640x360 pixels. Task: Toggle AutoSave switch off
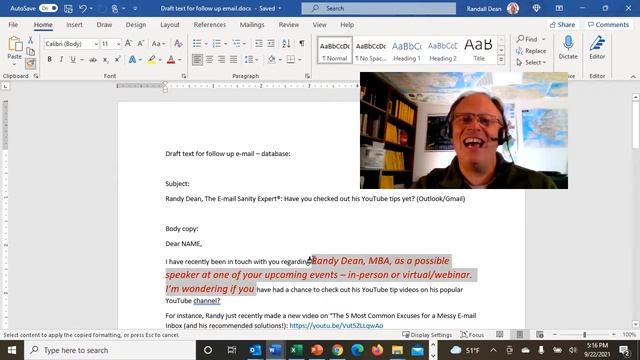pos(49,8)
